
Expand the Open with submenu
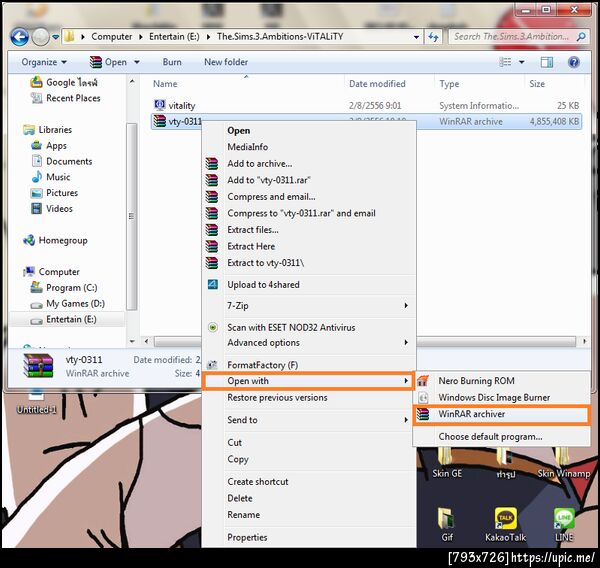pyautogui.click(x=308, y=381)
